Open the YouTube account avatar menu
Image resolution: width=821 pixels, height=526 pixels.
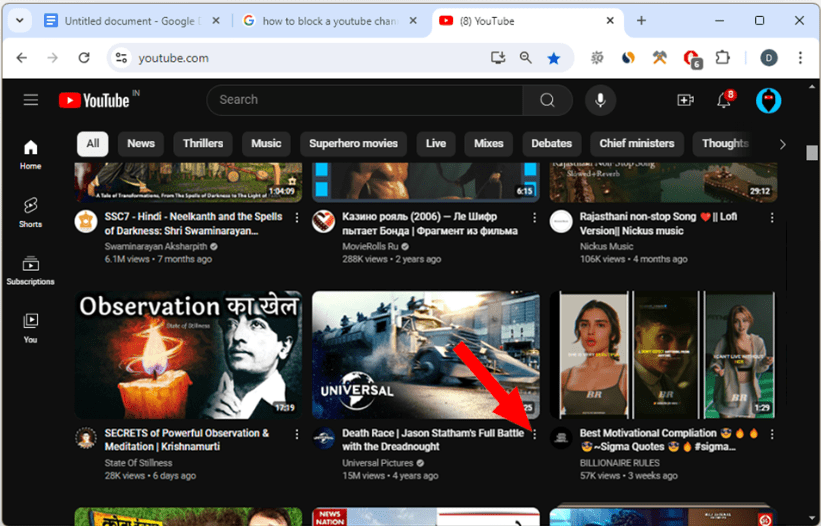tap(768, 100)
